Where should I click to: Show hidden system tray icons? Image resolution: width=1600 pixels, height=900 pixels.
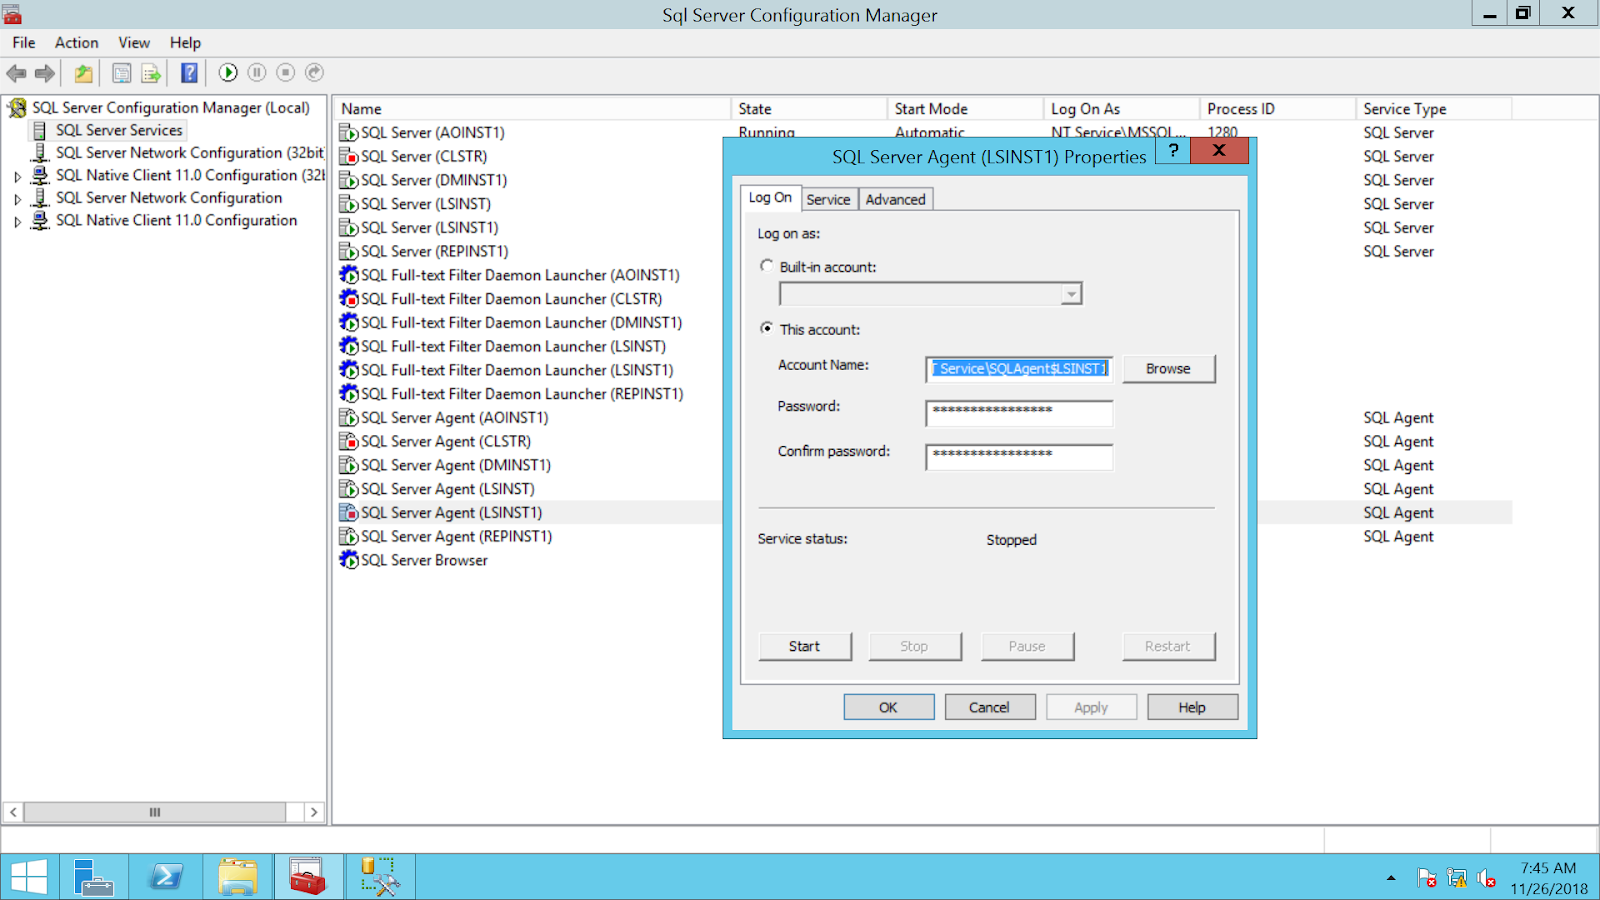(1391, 878)
